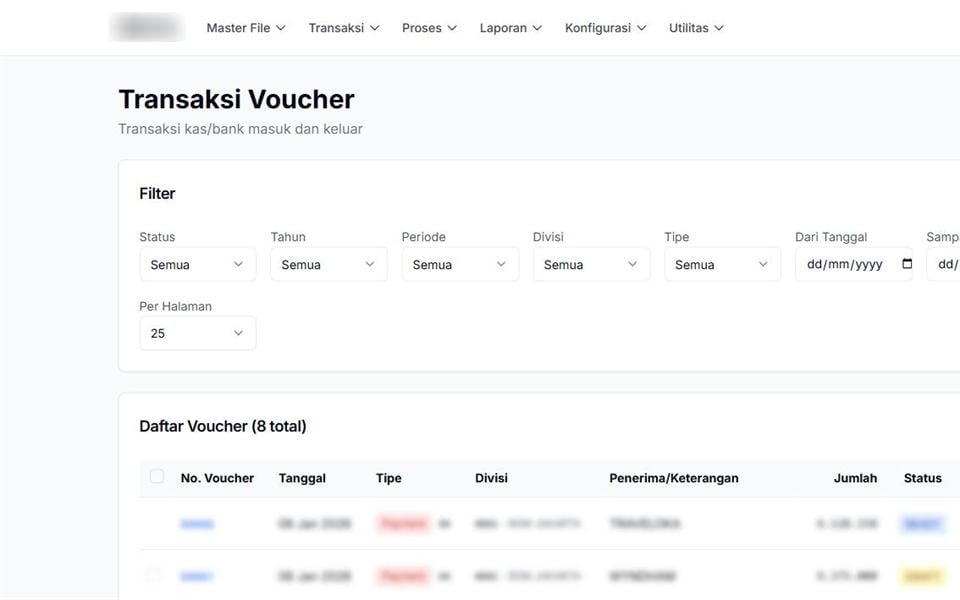Click the Divisi column header in table
Screen dimensions: 960x600
[x=491, y=478]
